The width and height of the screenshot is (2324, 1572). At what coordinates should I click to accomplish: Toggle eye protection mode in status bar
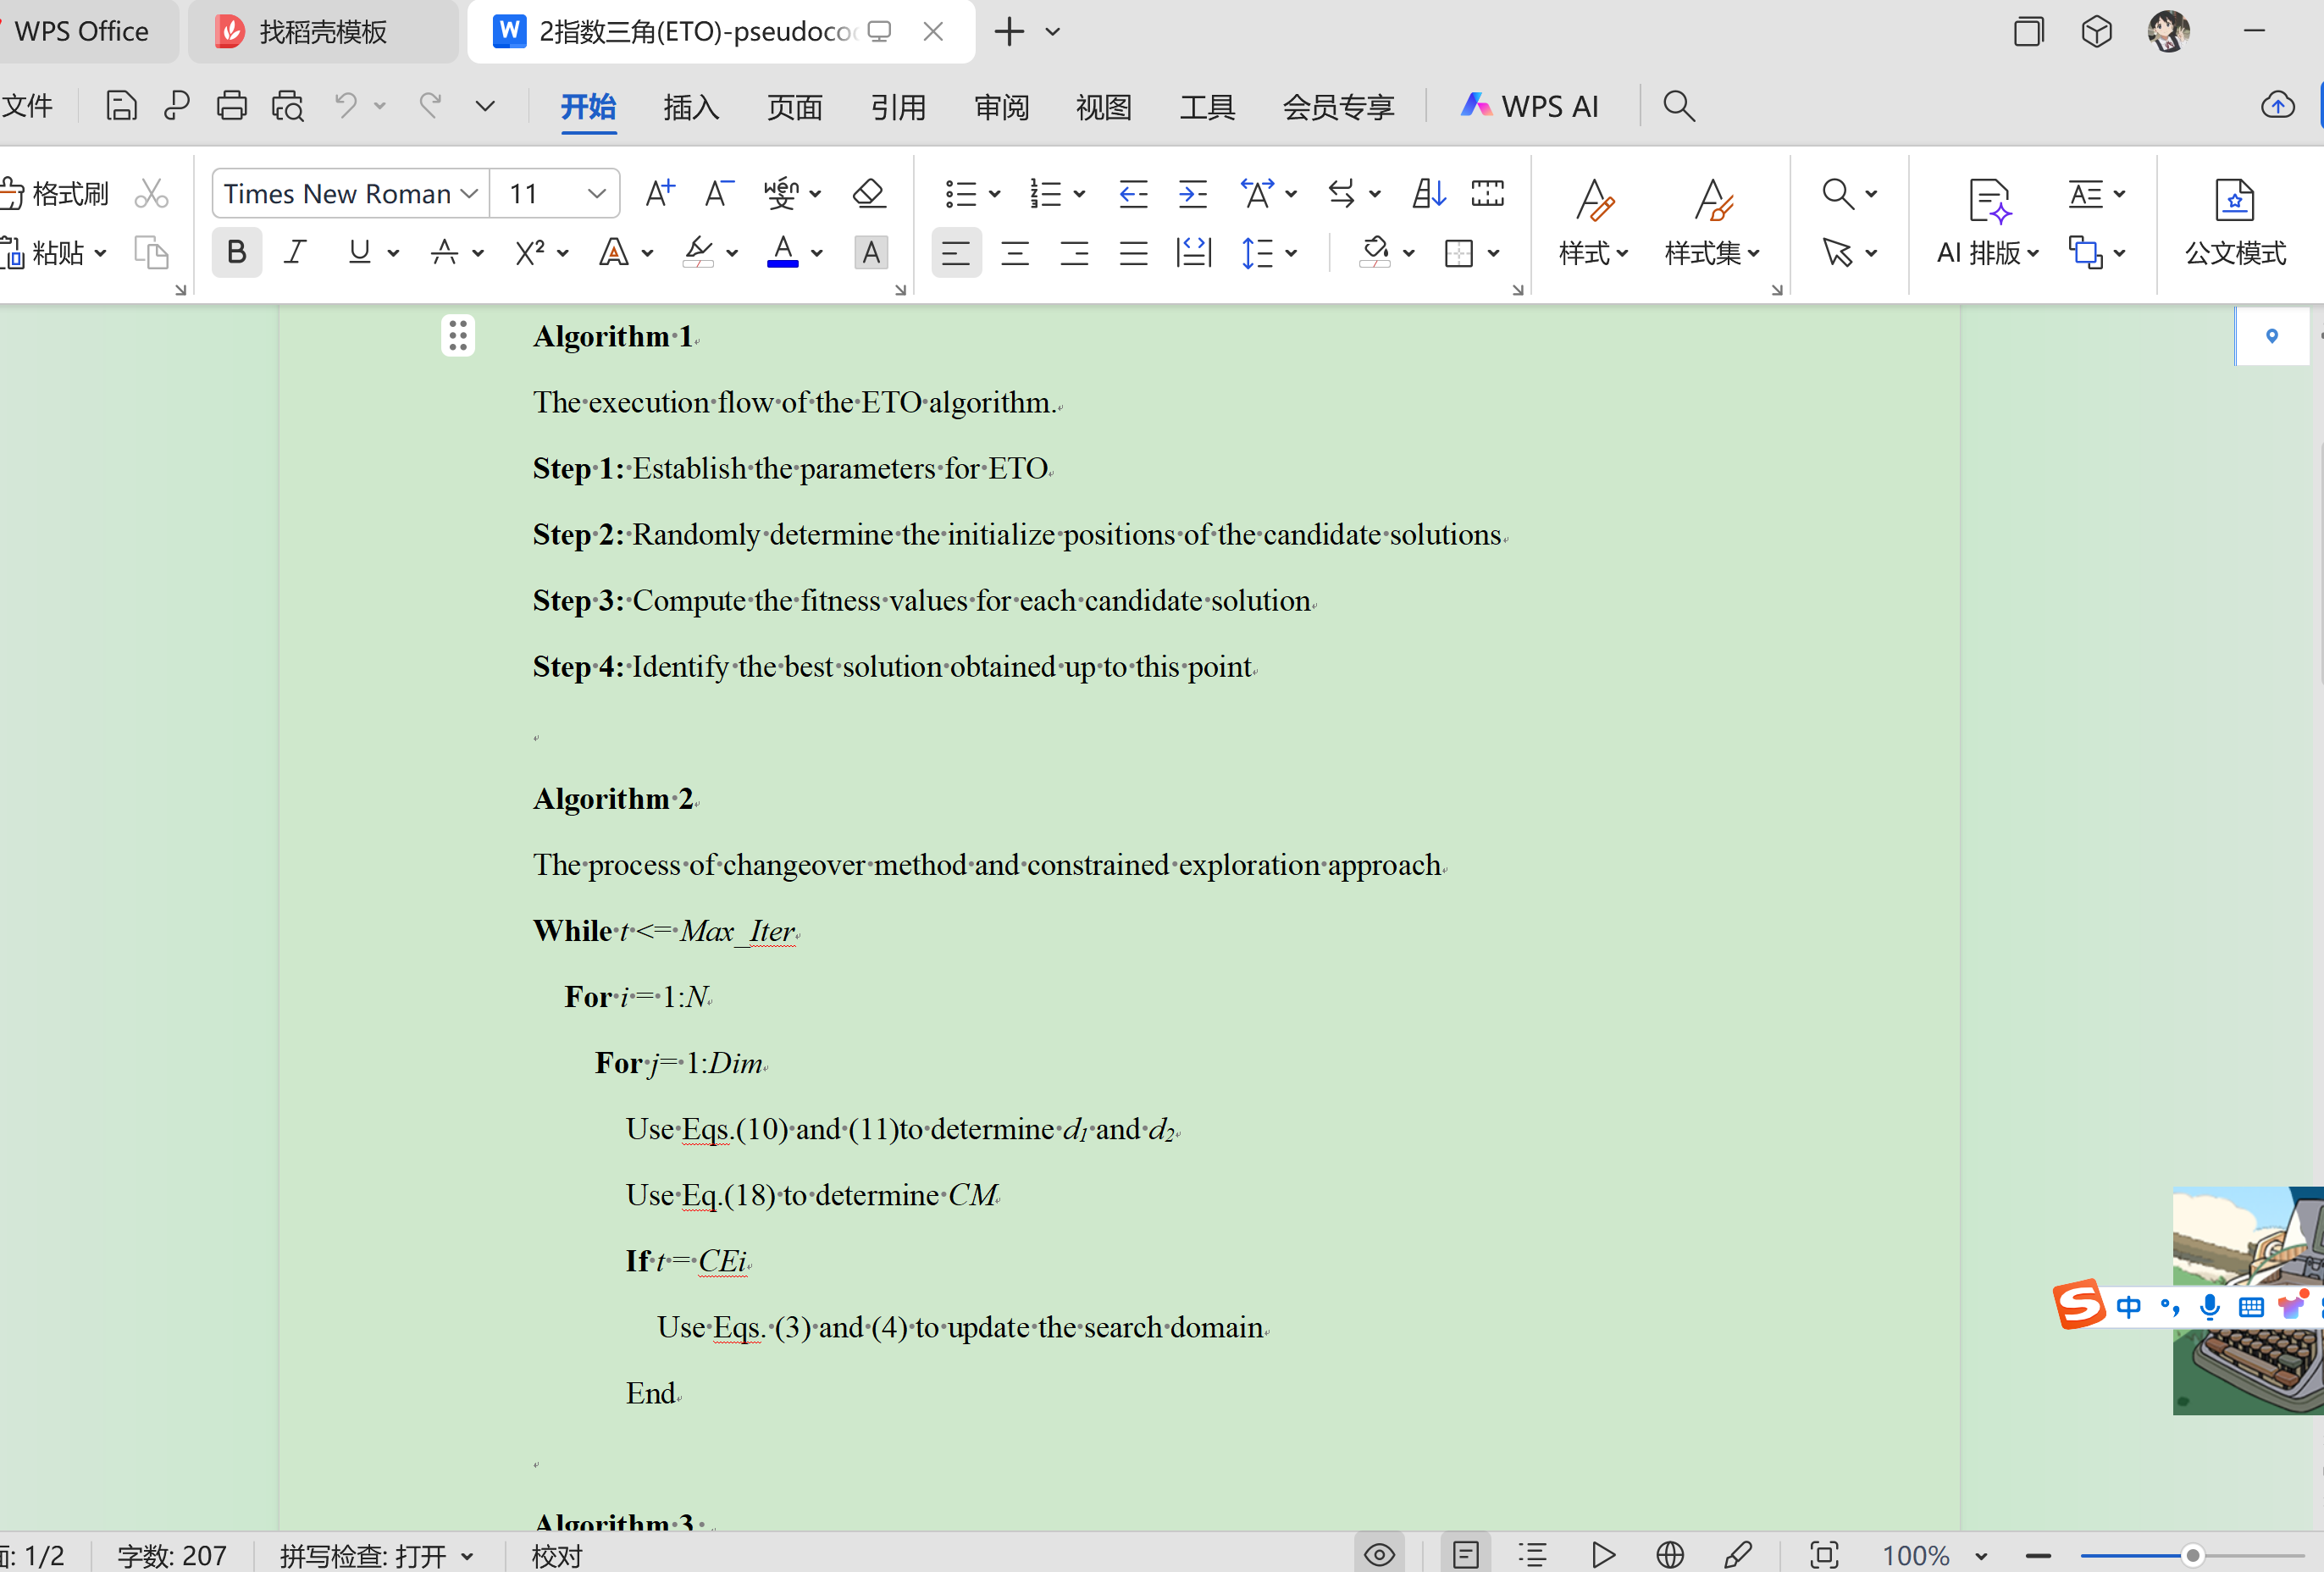pyautogui.click(x=1379, y=1555)
